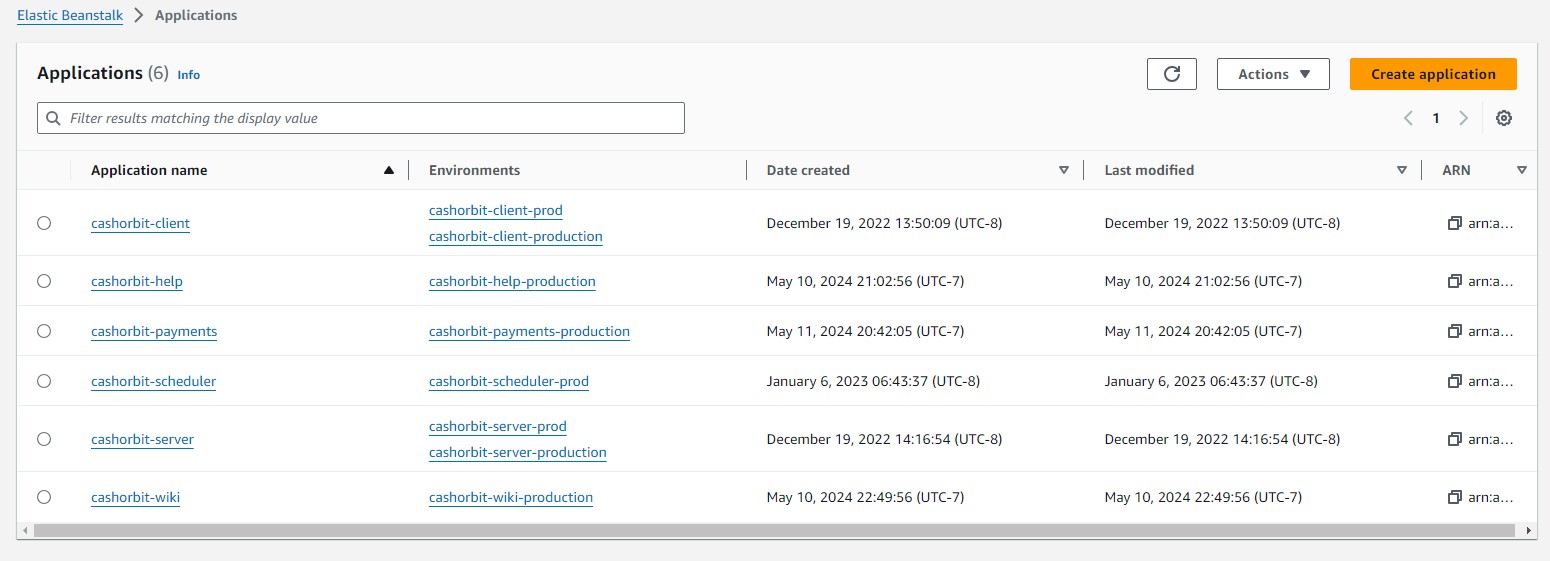Navigate to Elastic Beanstalk breadcrumb
Viewport: 1550px width, 561px height.
[x=70, y=16]
